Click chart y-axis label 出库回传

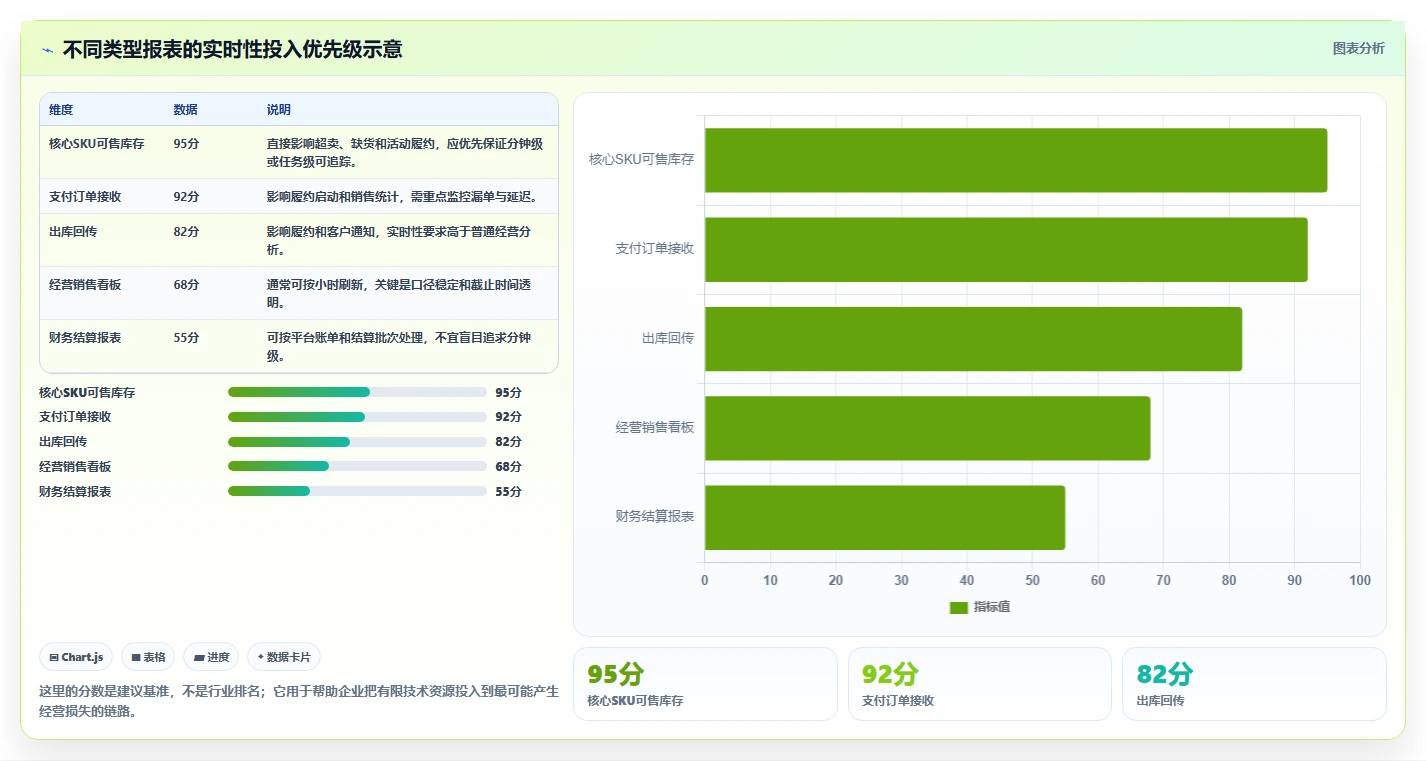(668, 338)
